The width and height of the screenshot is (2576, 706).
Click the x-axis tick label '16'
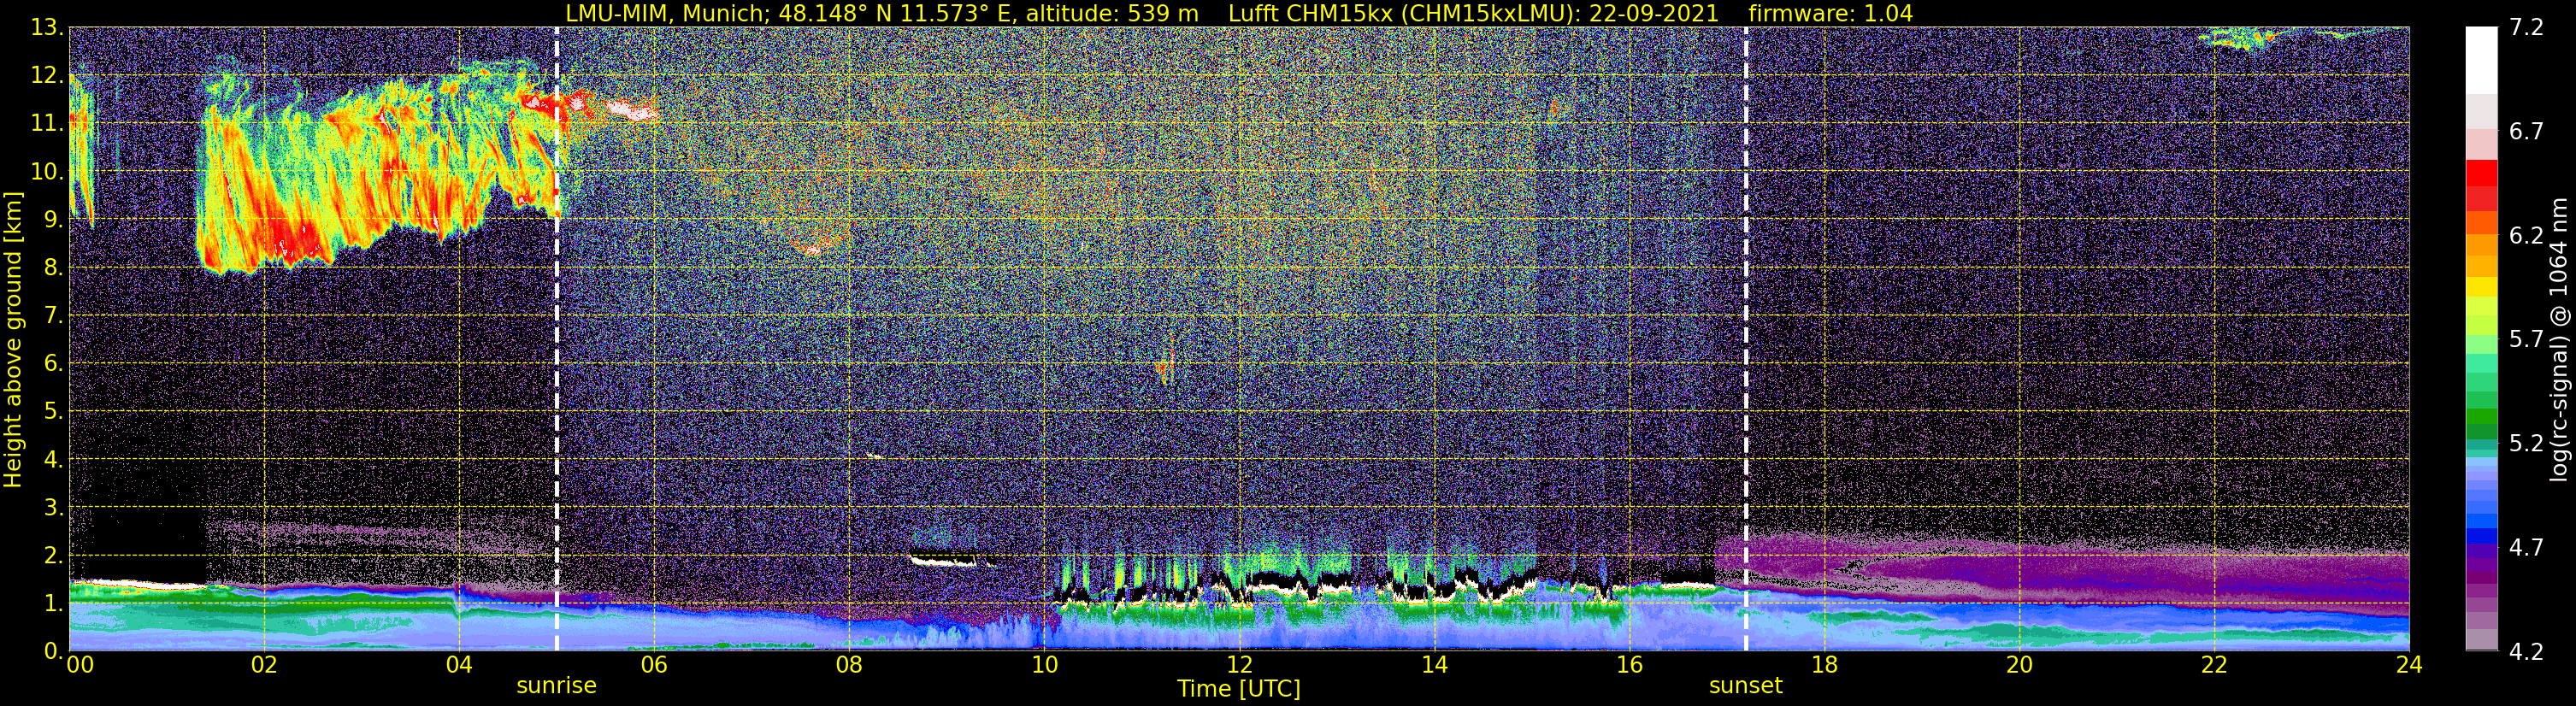point(1629,665)
